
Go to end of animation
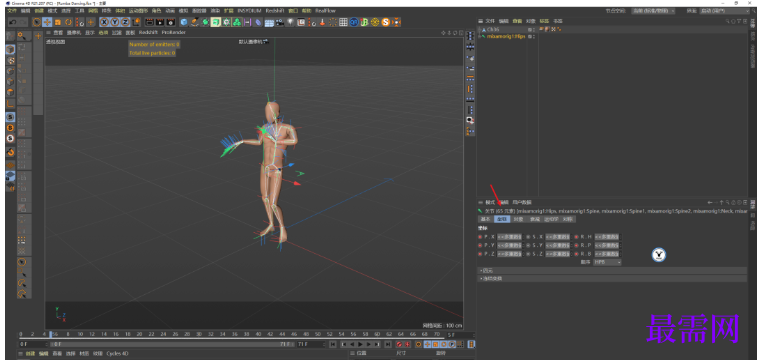click(388, 344)
